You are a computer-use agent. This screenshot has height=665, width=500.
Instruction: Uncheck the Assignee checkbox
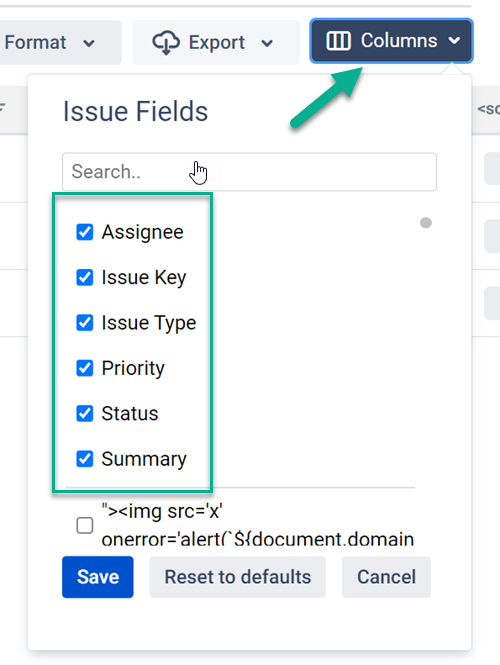point(85,232)
